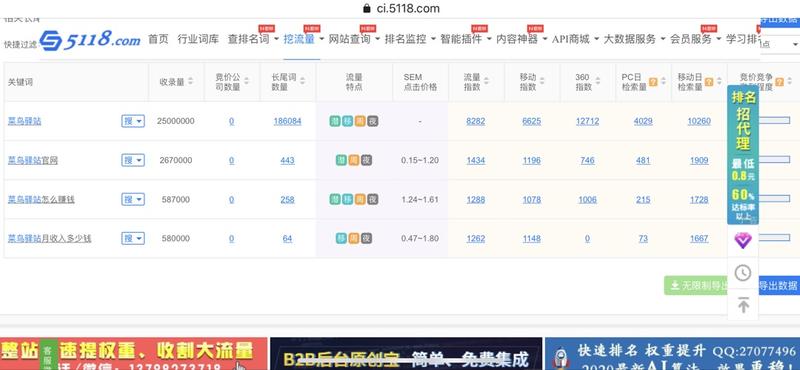The image size is (800, 370).
Task: Click help icon beside 竞价竞争激烈程度
Action: coord(779,82)
